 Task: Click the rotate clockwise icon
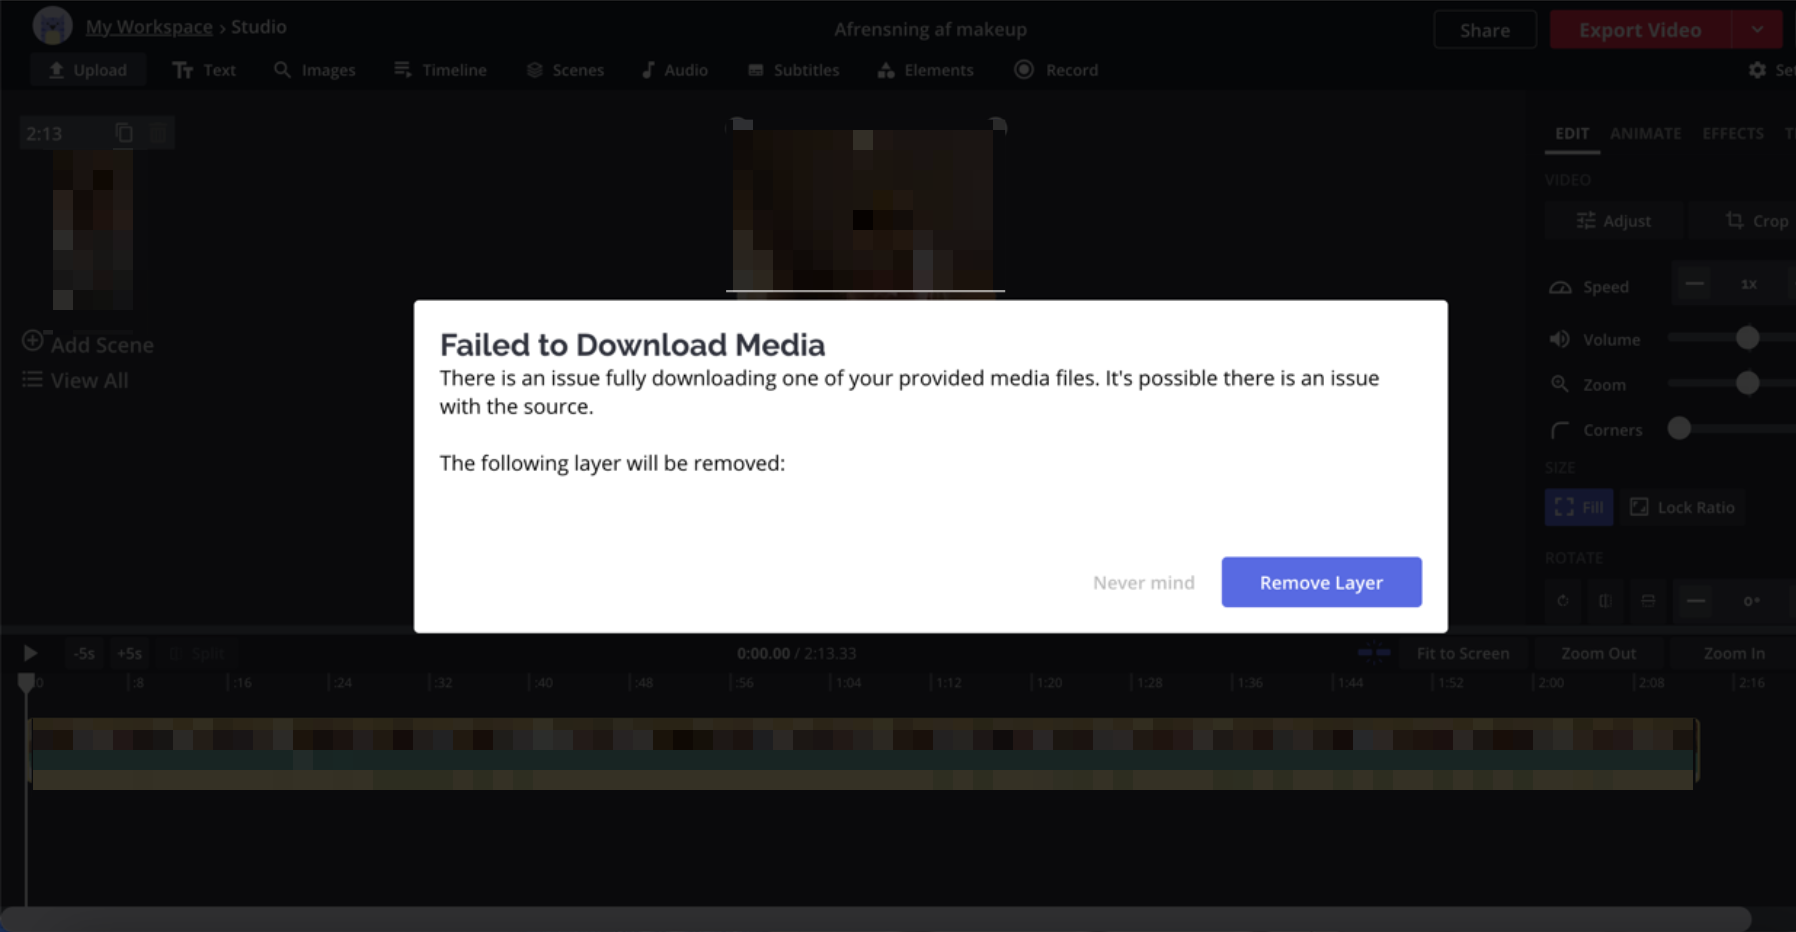pos(1563,601)
